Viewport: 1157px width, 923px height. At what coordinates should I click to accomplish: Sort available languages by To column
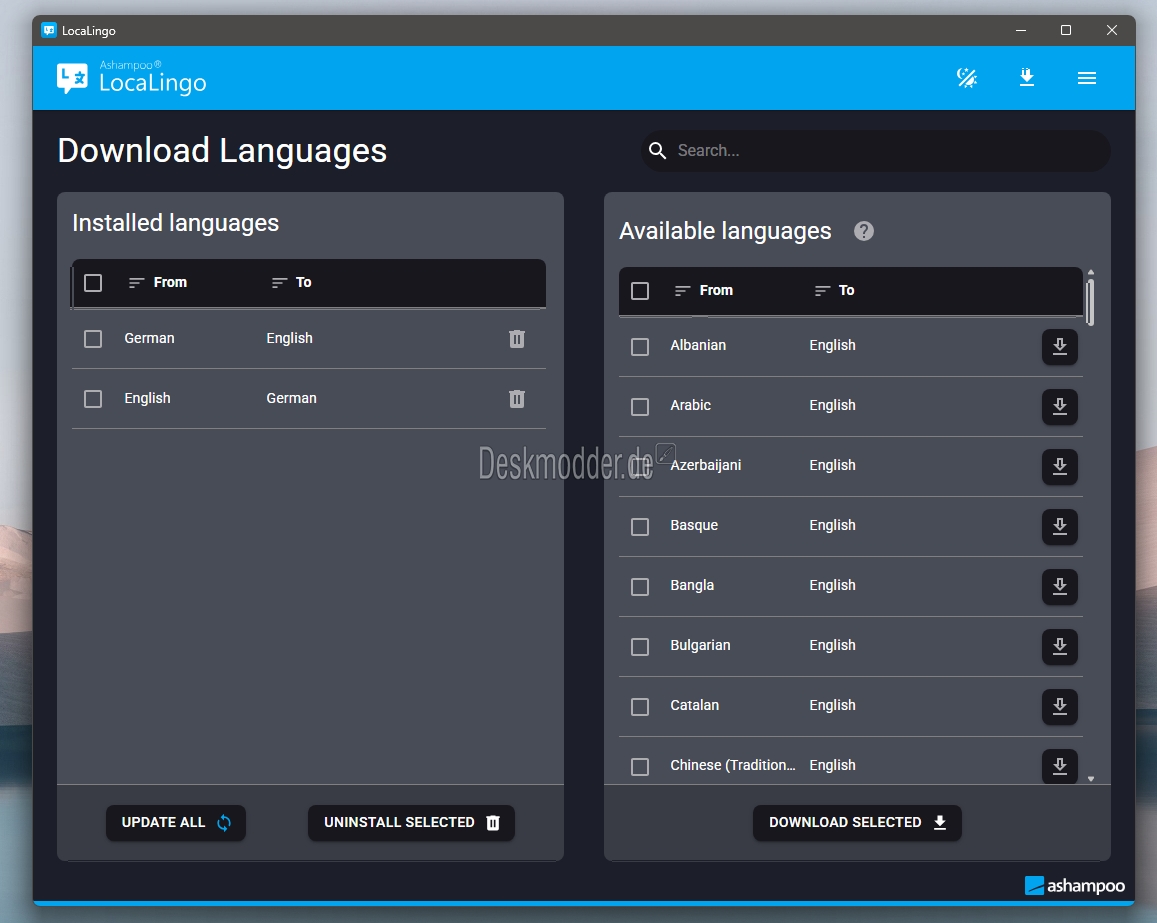[835, 291]
